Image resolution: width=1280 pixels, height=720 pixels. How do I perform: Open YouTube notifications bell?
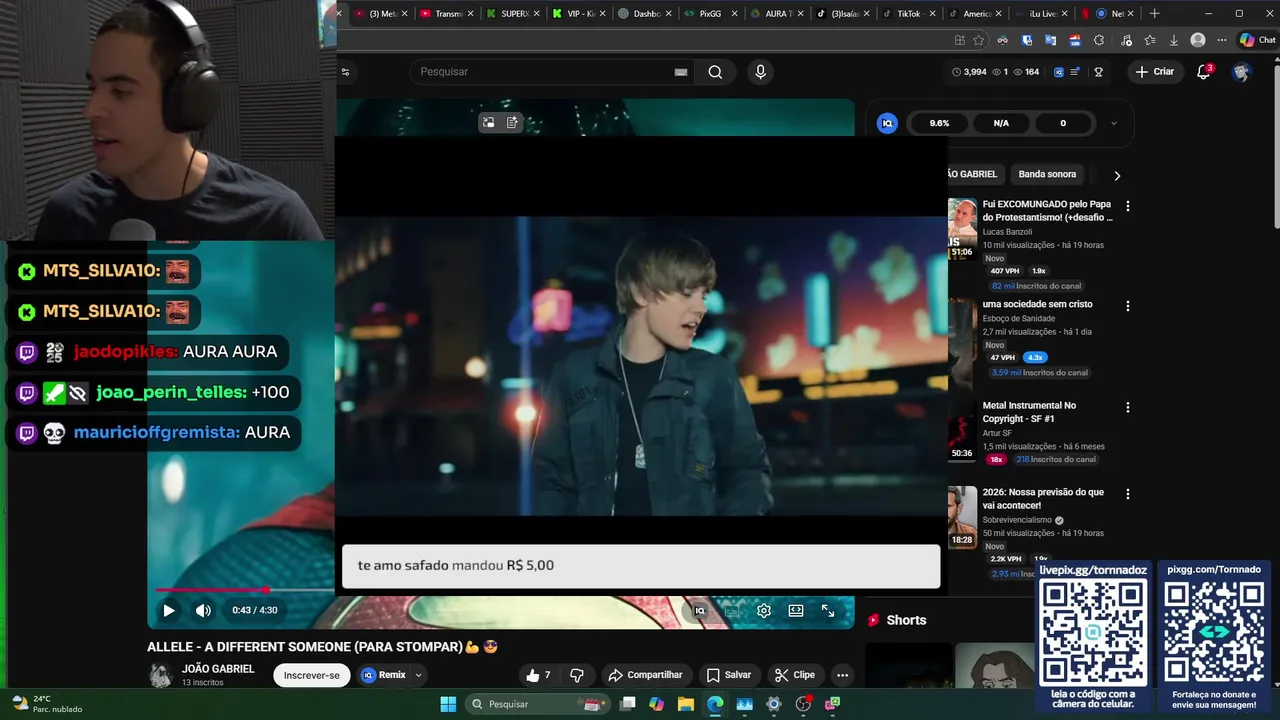click(1204, 72)
